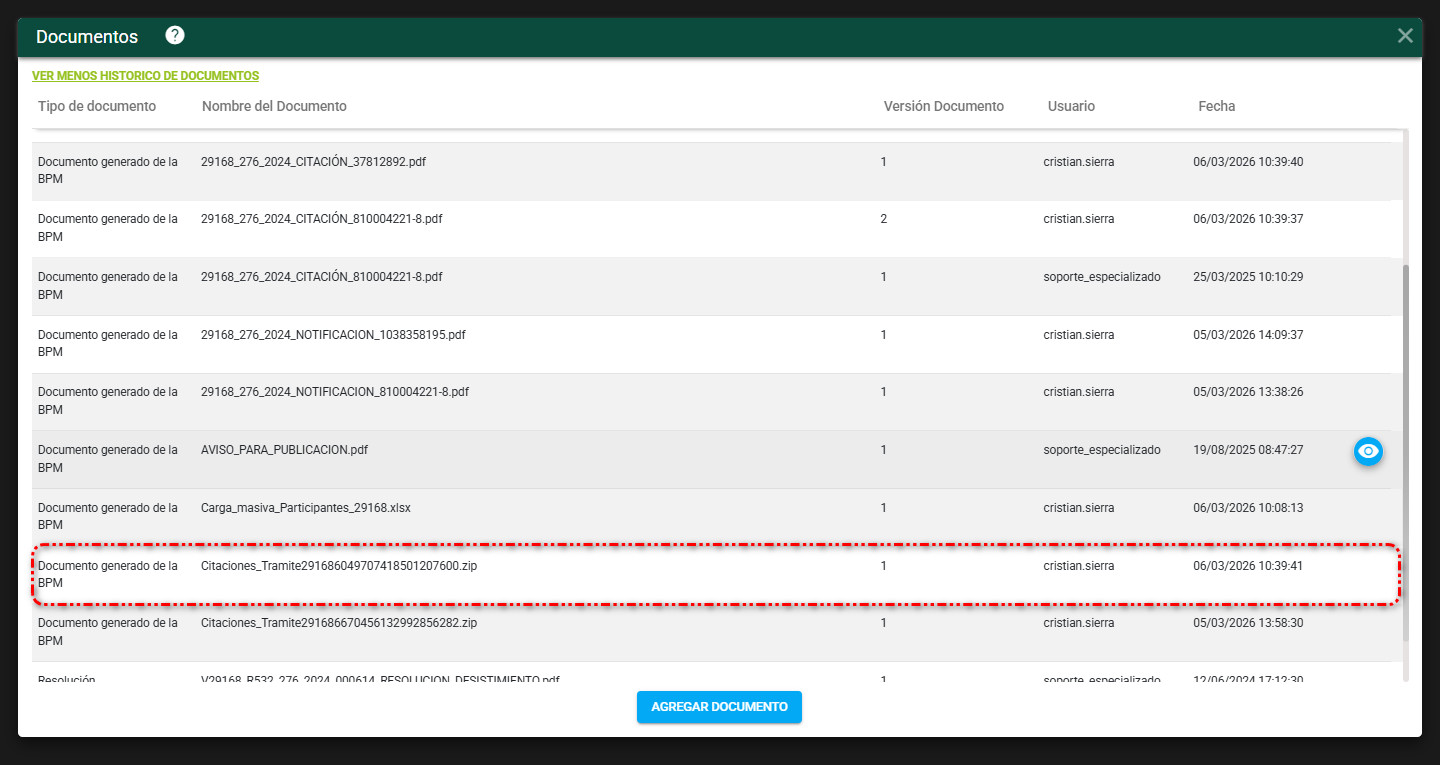1440x765 pixels.
Task: Select version 2 of CITACIÓN_810004221-8.pdf
Action: (x=321, y=219)
